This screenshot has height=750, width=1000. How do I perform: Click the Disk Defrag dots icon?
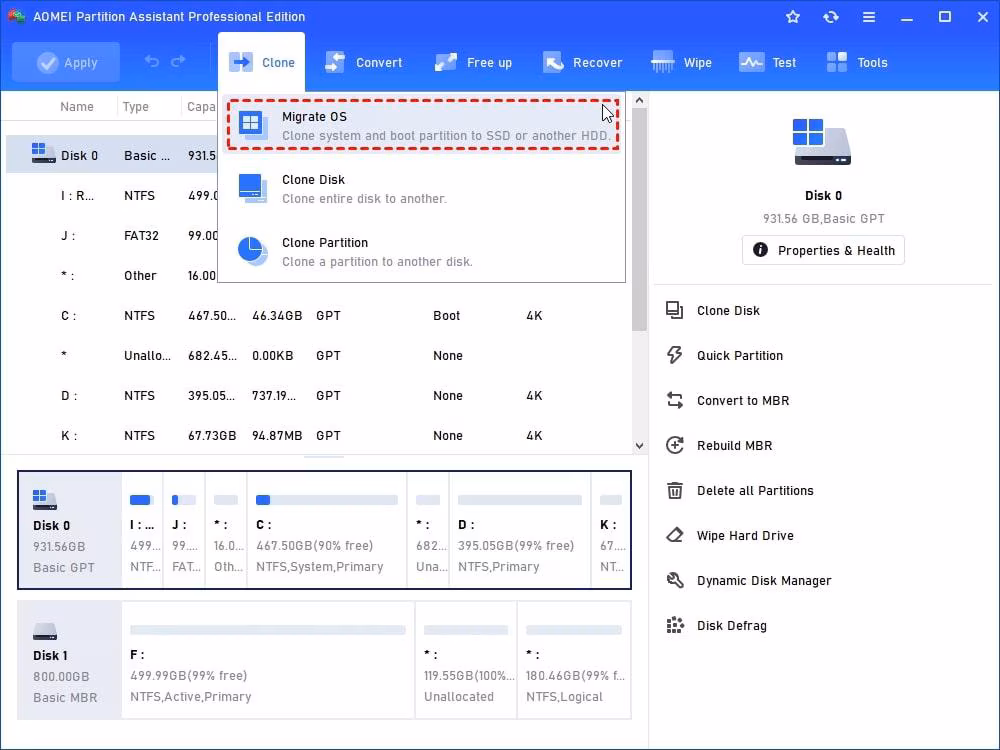pyautogui.click(x=675, y=626)
